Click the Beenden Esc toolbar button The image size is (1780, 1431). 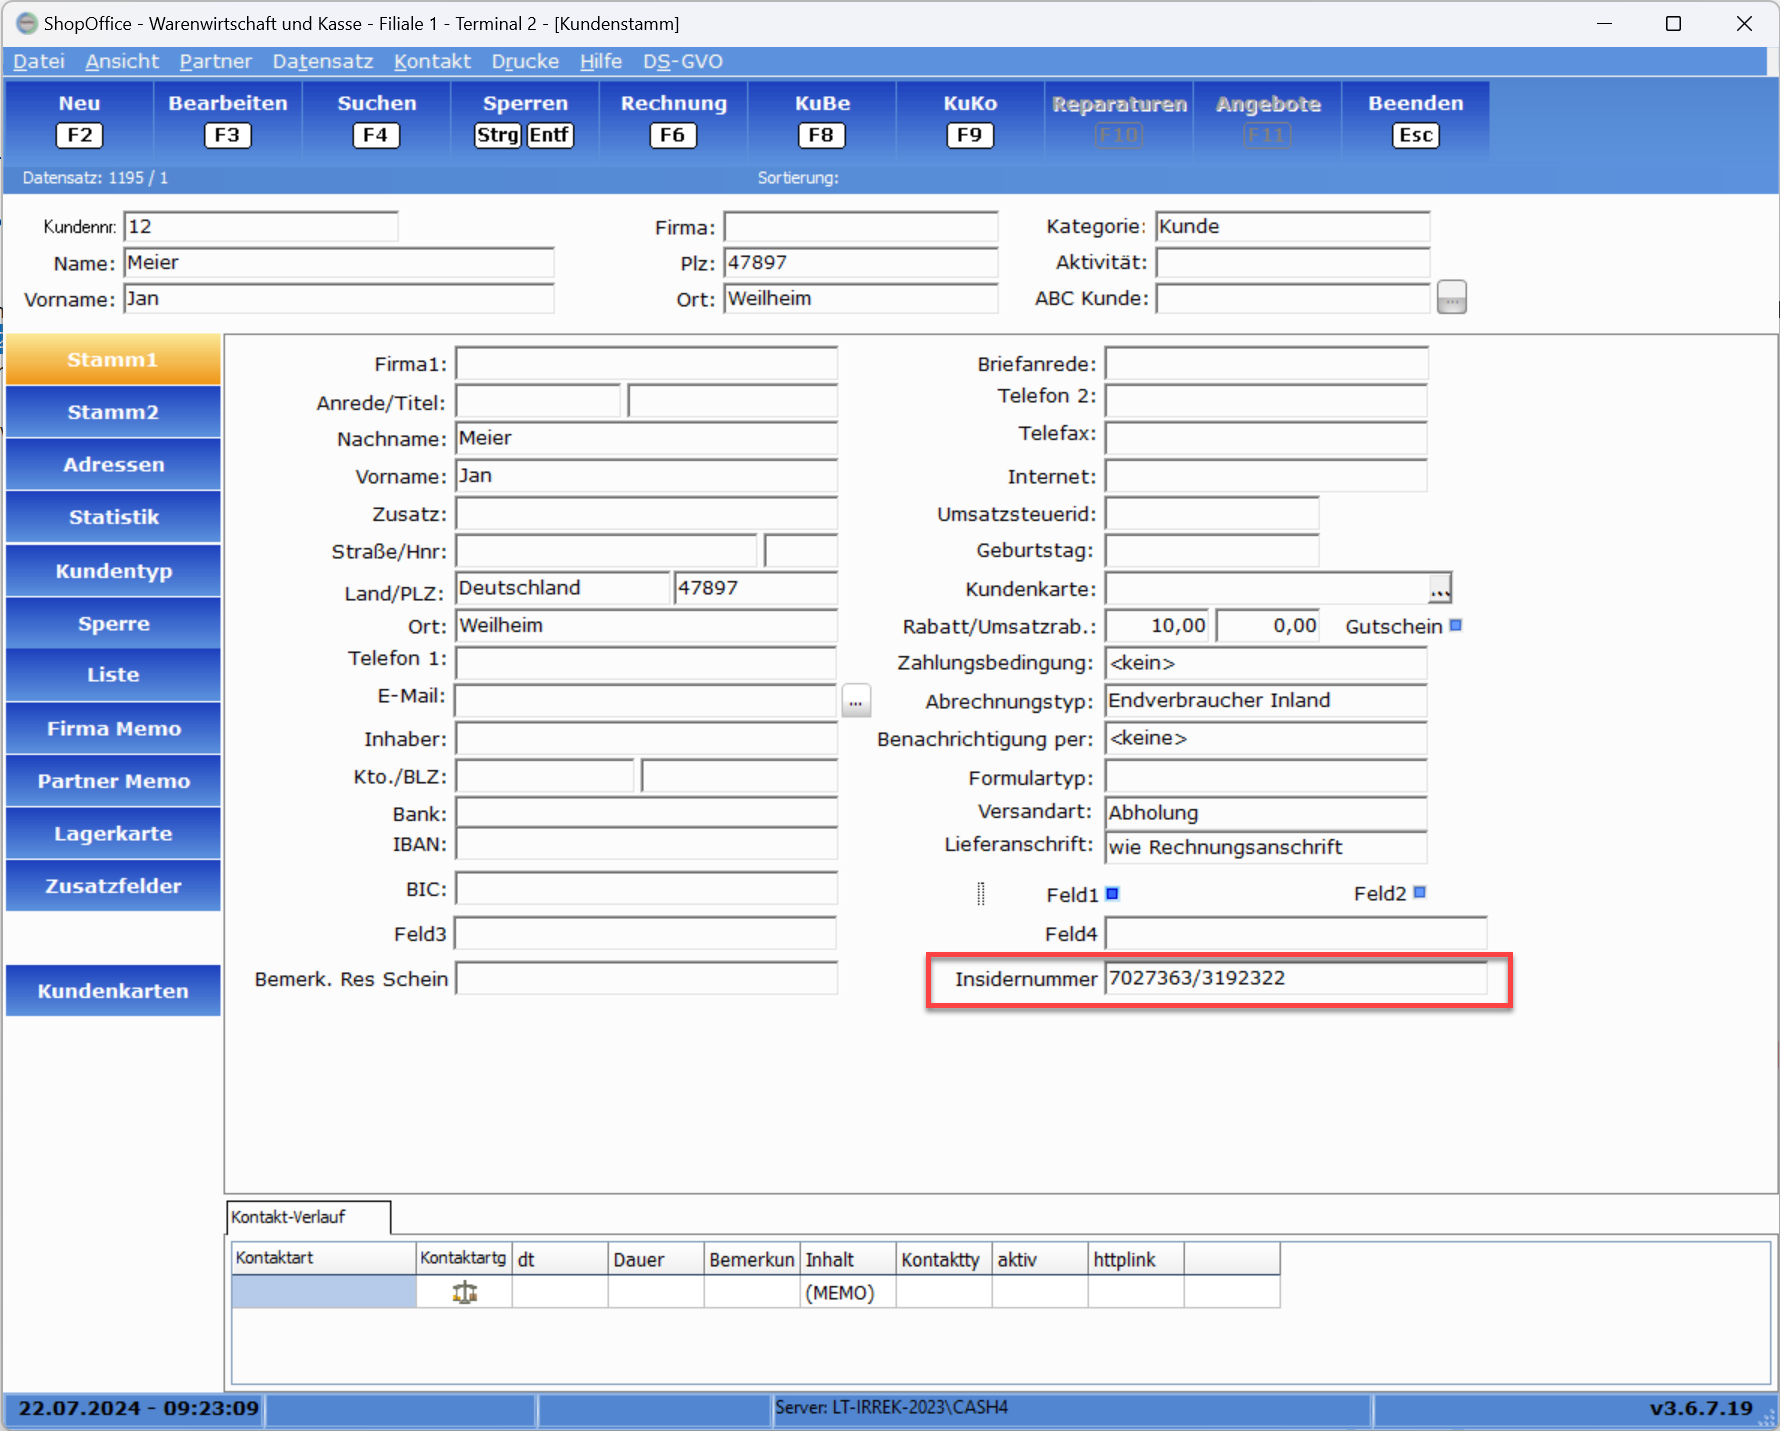point(1416,120)
